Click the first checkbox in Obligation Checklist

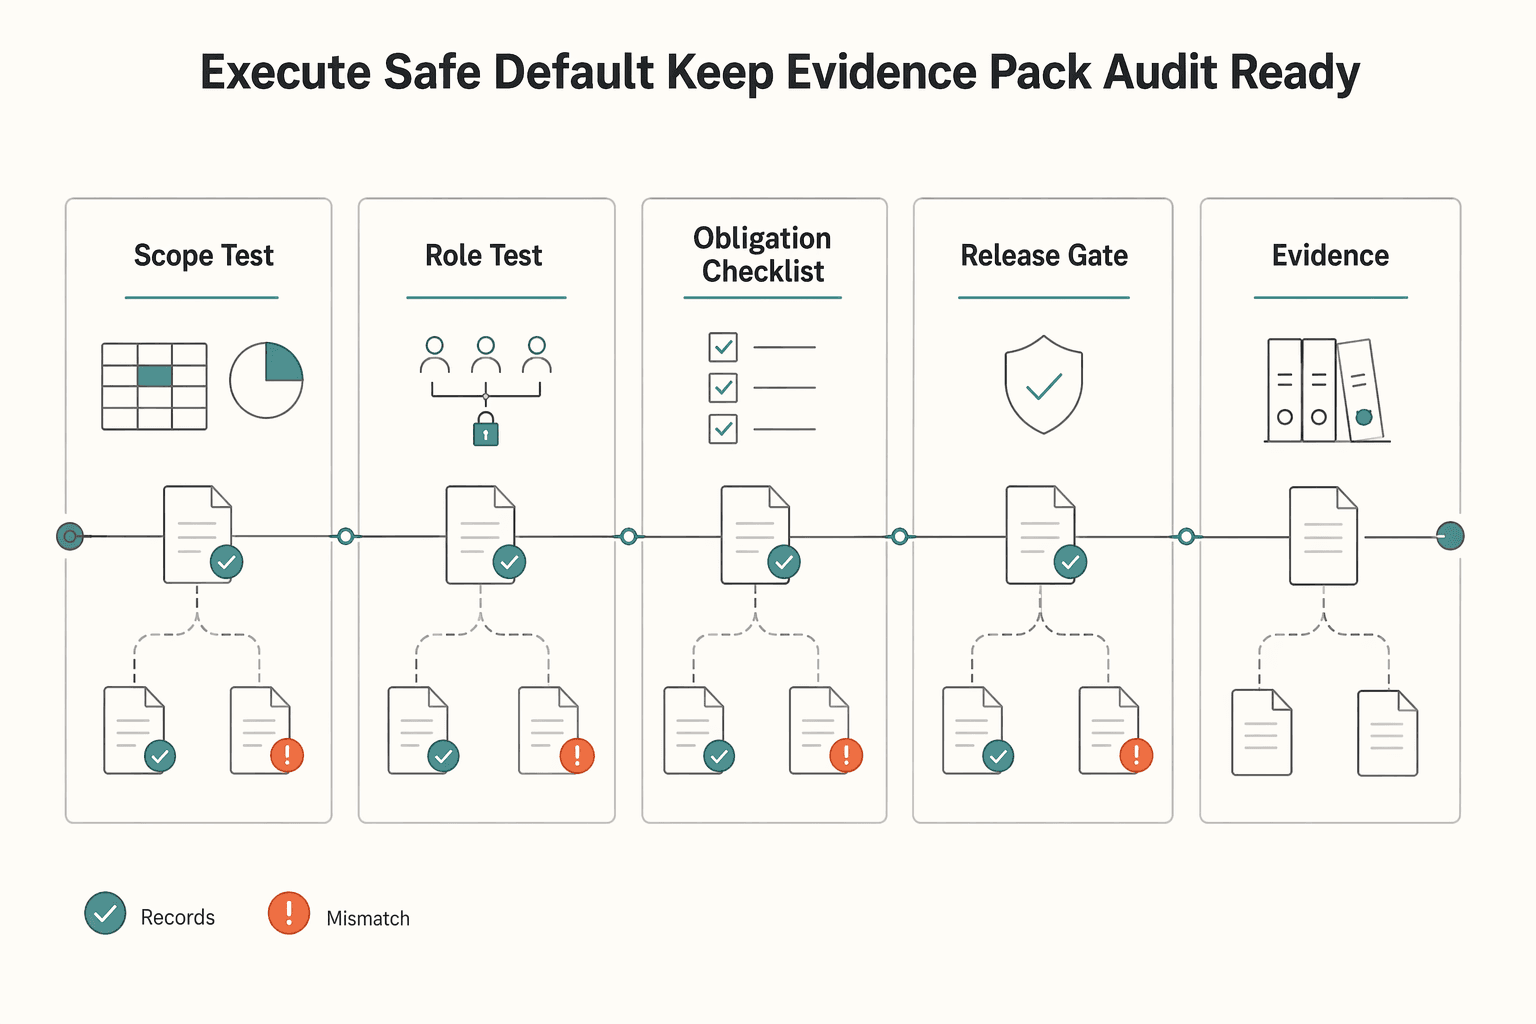pos(723,347)
